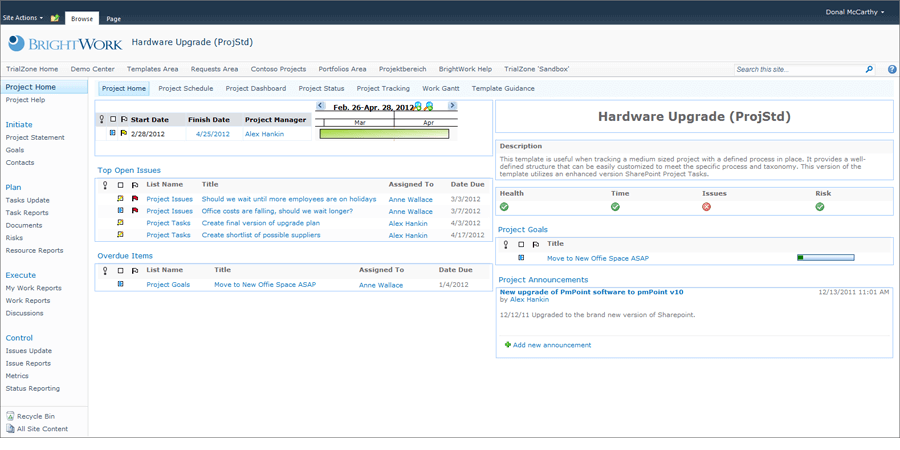Open My Work Reports in sidebar
The image size is (900, 450).
(33, 288)
